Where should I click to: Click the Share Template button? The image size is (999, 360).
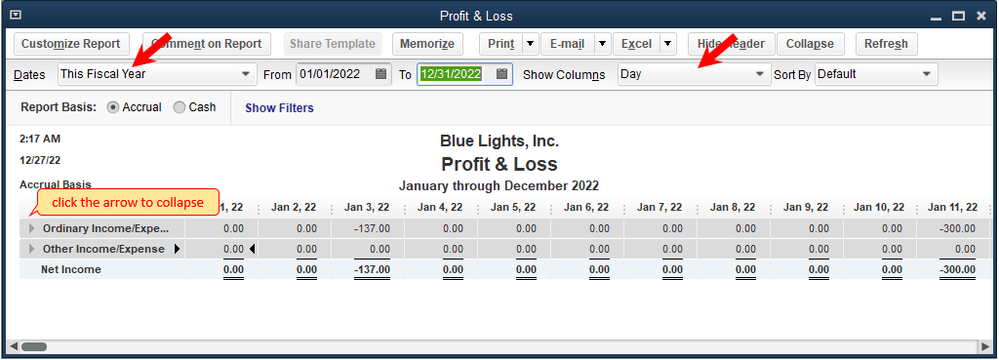(x=332, y=44)
